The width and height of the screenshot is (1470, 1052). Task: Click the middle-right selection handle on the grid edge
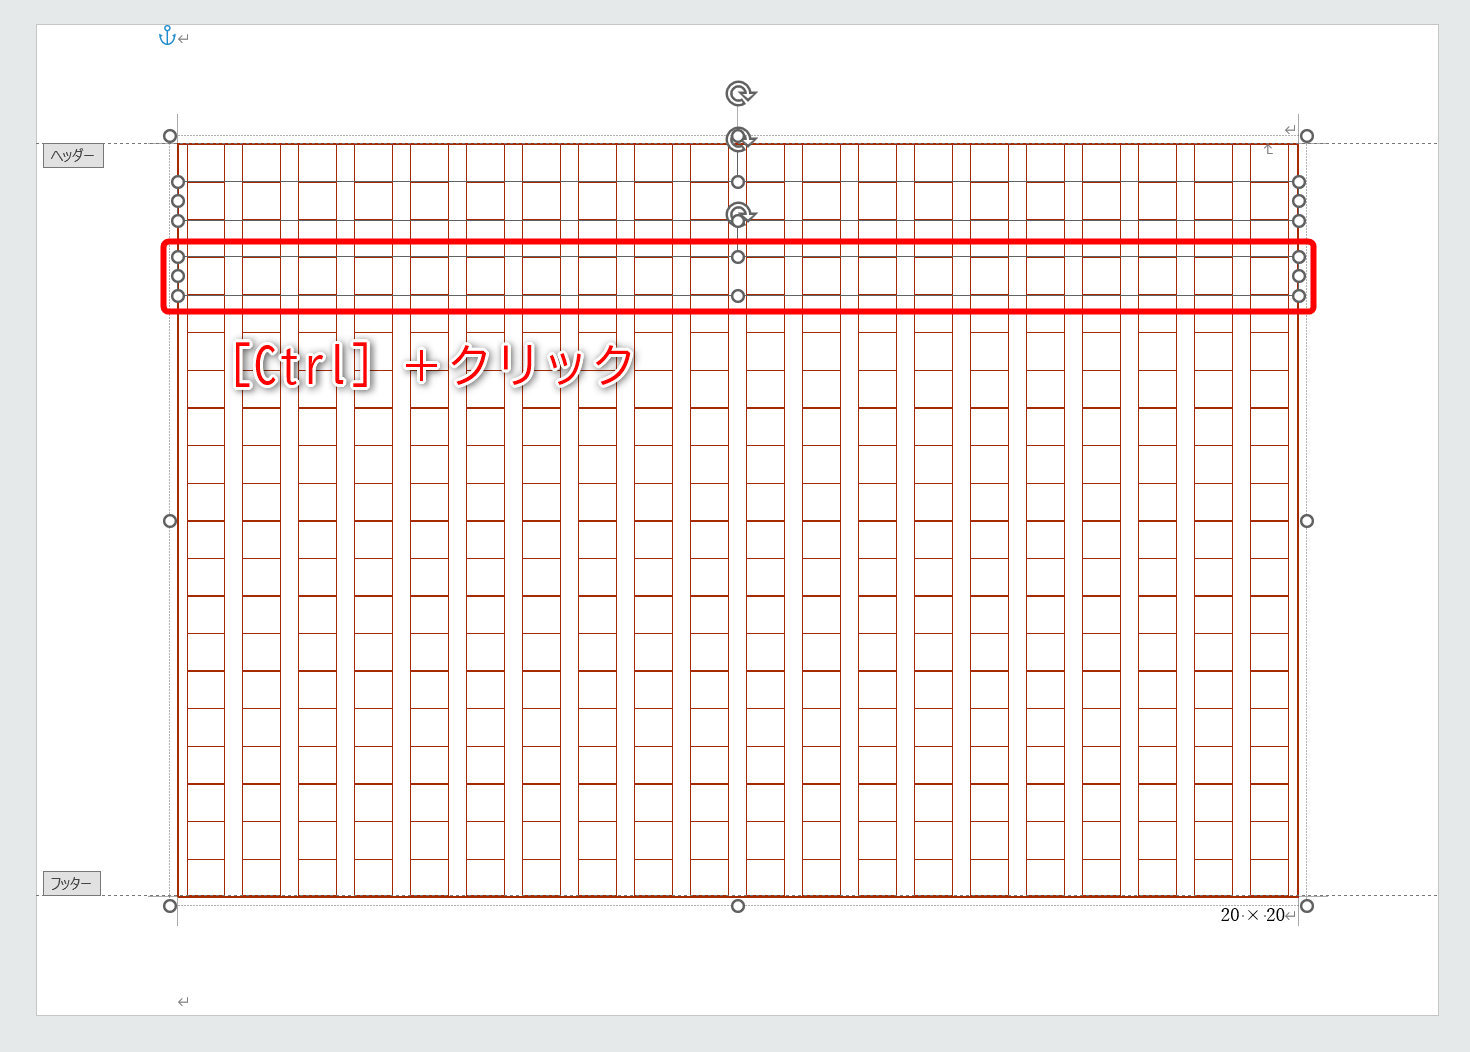click(1305, 520)
